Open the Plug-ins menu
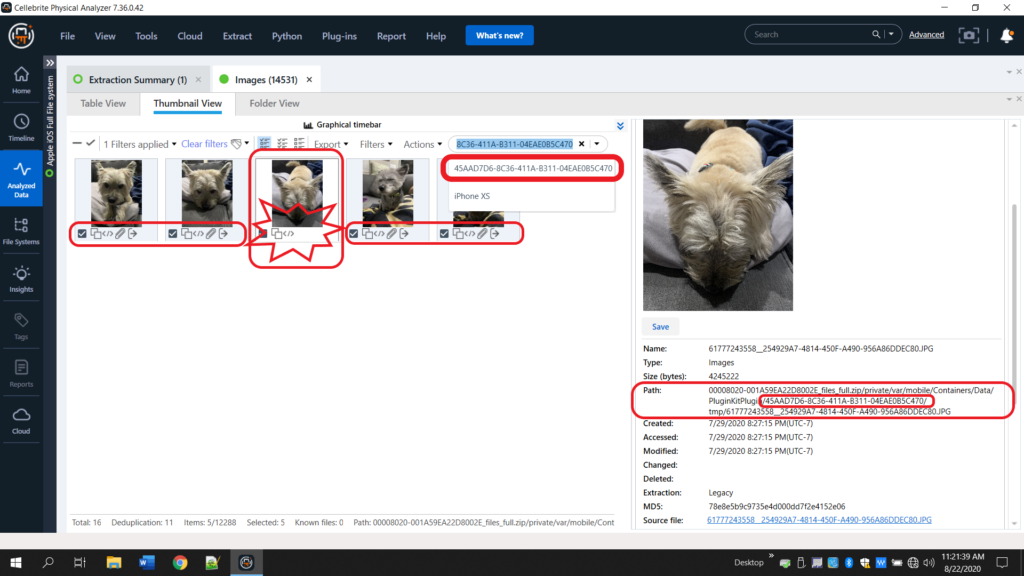Screen dimensions: 1024x576 pos(339,36)
